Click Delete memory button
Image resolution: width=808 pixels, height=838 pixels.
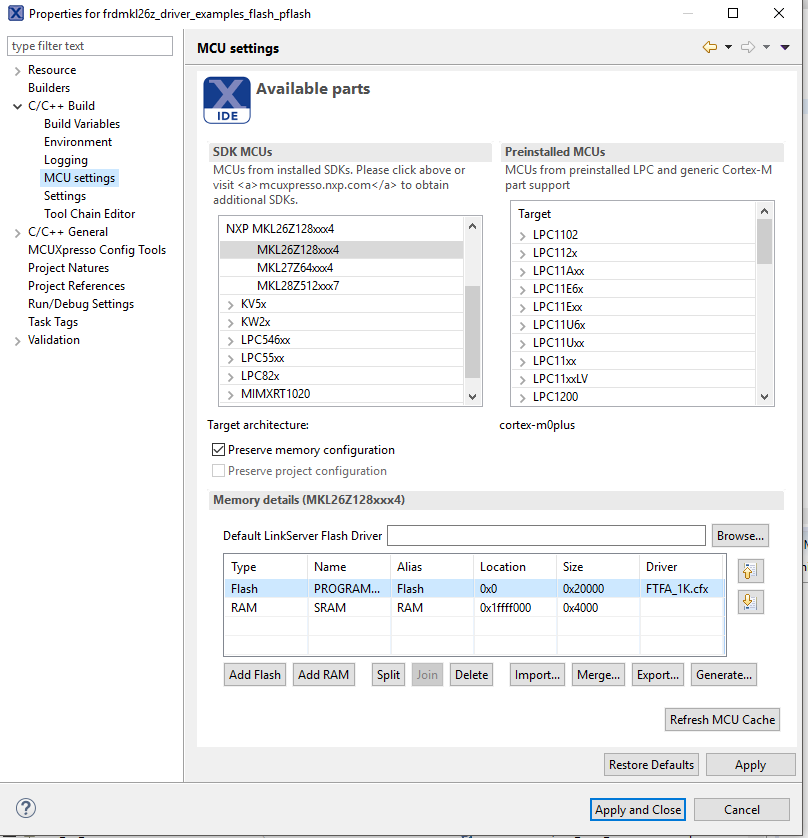[x=471, y=674]
